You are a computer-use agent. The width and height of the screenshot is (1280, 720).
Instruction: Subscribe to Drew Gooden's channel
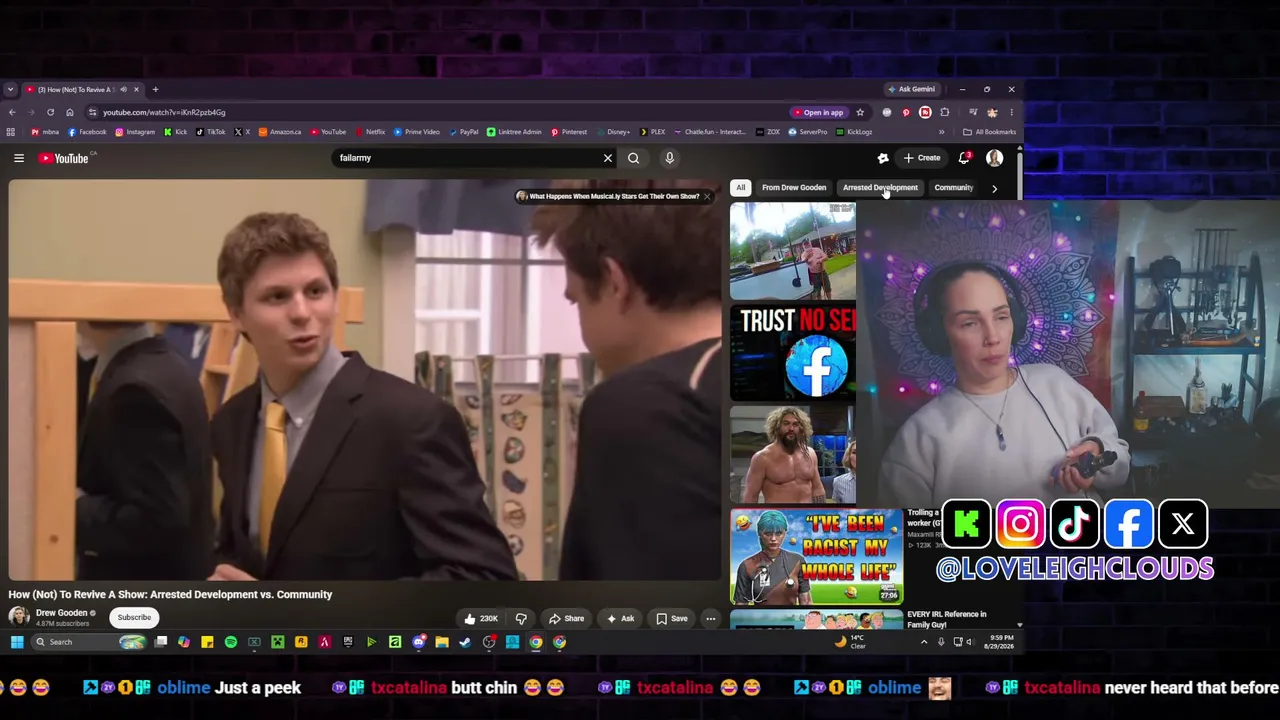(x=134, y=617)
